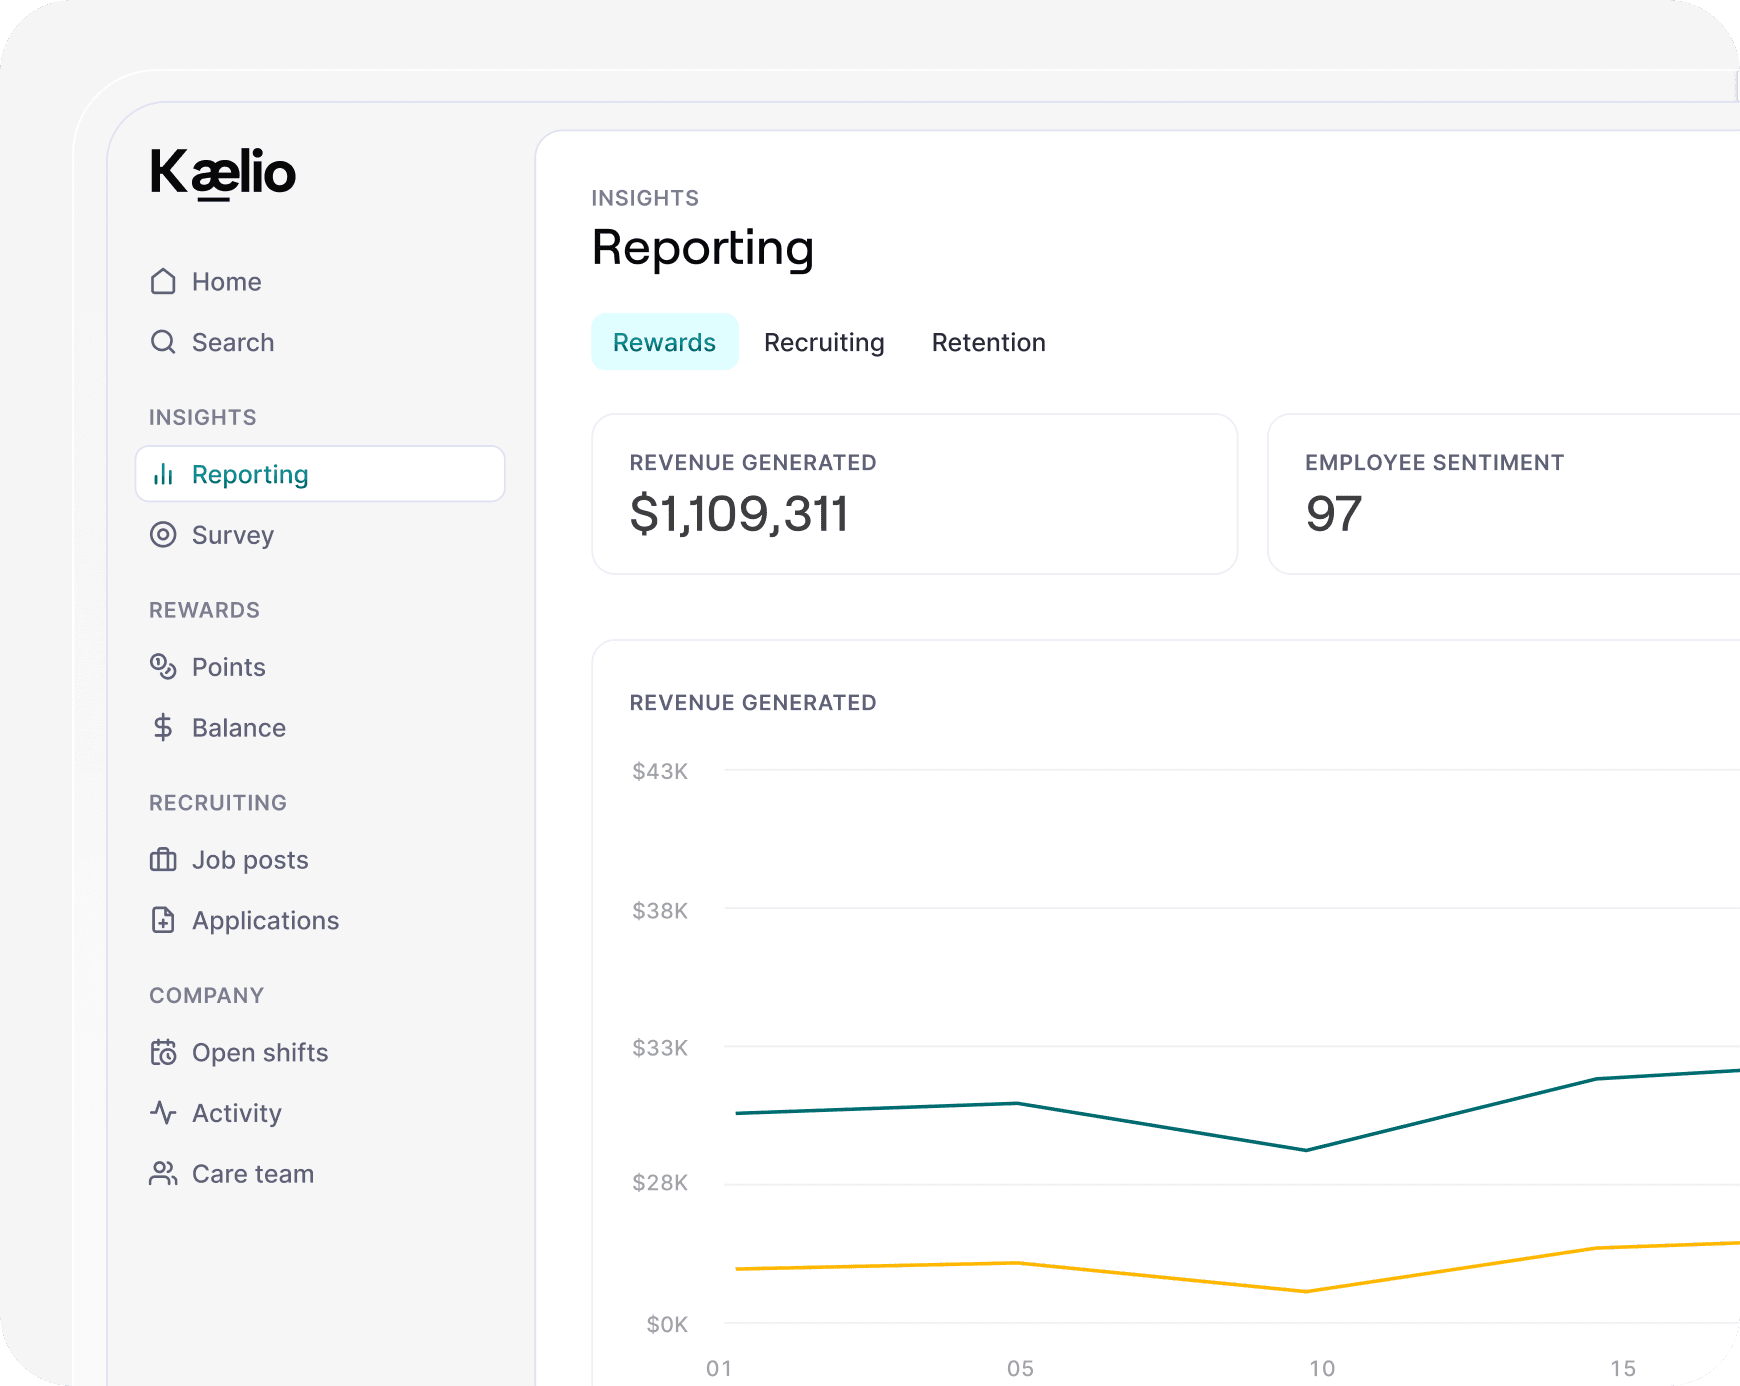Viewport: 1740px width, 1386px height.
Task: Select Reporting in the sidebar
Action: pyautogui.click(x=320, y=474)
